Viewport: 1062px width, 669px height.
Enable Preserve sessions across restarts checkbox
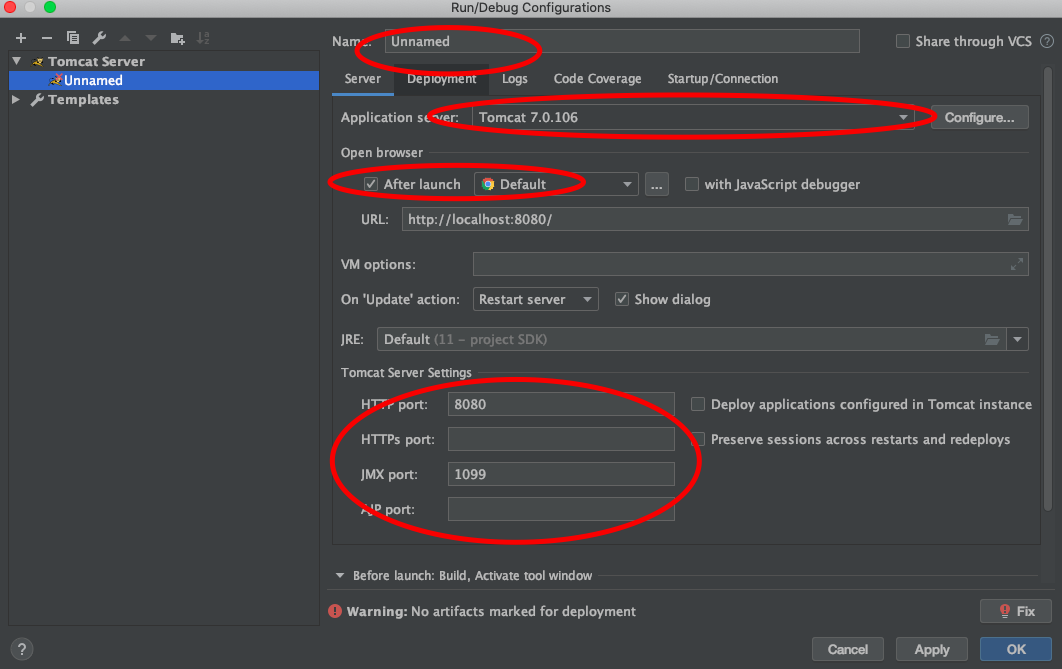click(x=698, y=439)
